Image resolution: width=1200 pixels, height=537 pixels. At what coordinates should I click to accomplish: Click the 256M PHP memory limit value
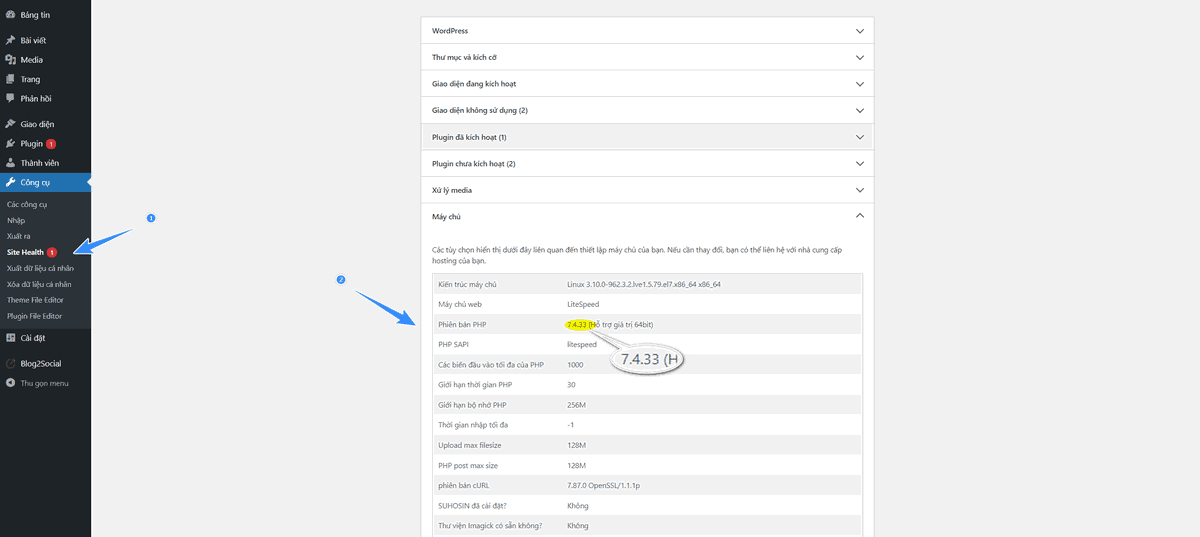click(x=576, y=404)
